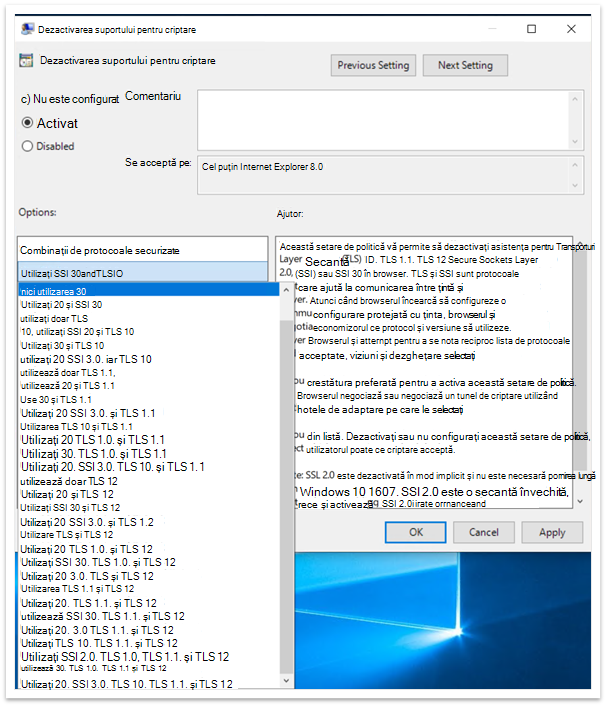Click the Next Setting button
The width and height of the screenshot is (606, 706).
(465, 65)
